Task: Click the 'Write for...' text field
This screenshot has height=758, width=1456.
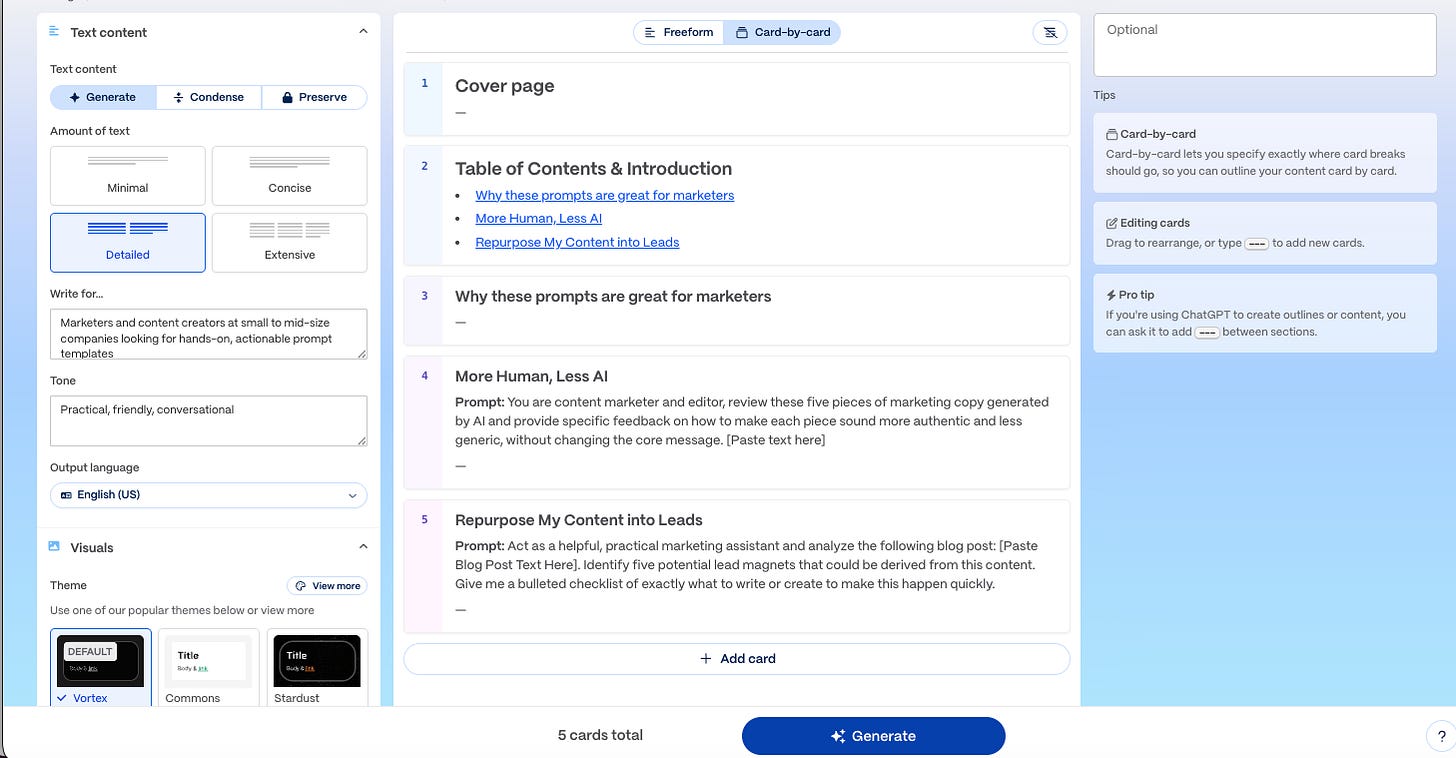Action: [209, 334]
